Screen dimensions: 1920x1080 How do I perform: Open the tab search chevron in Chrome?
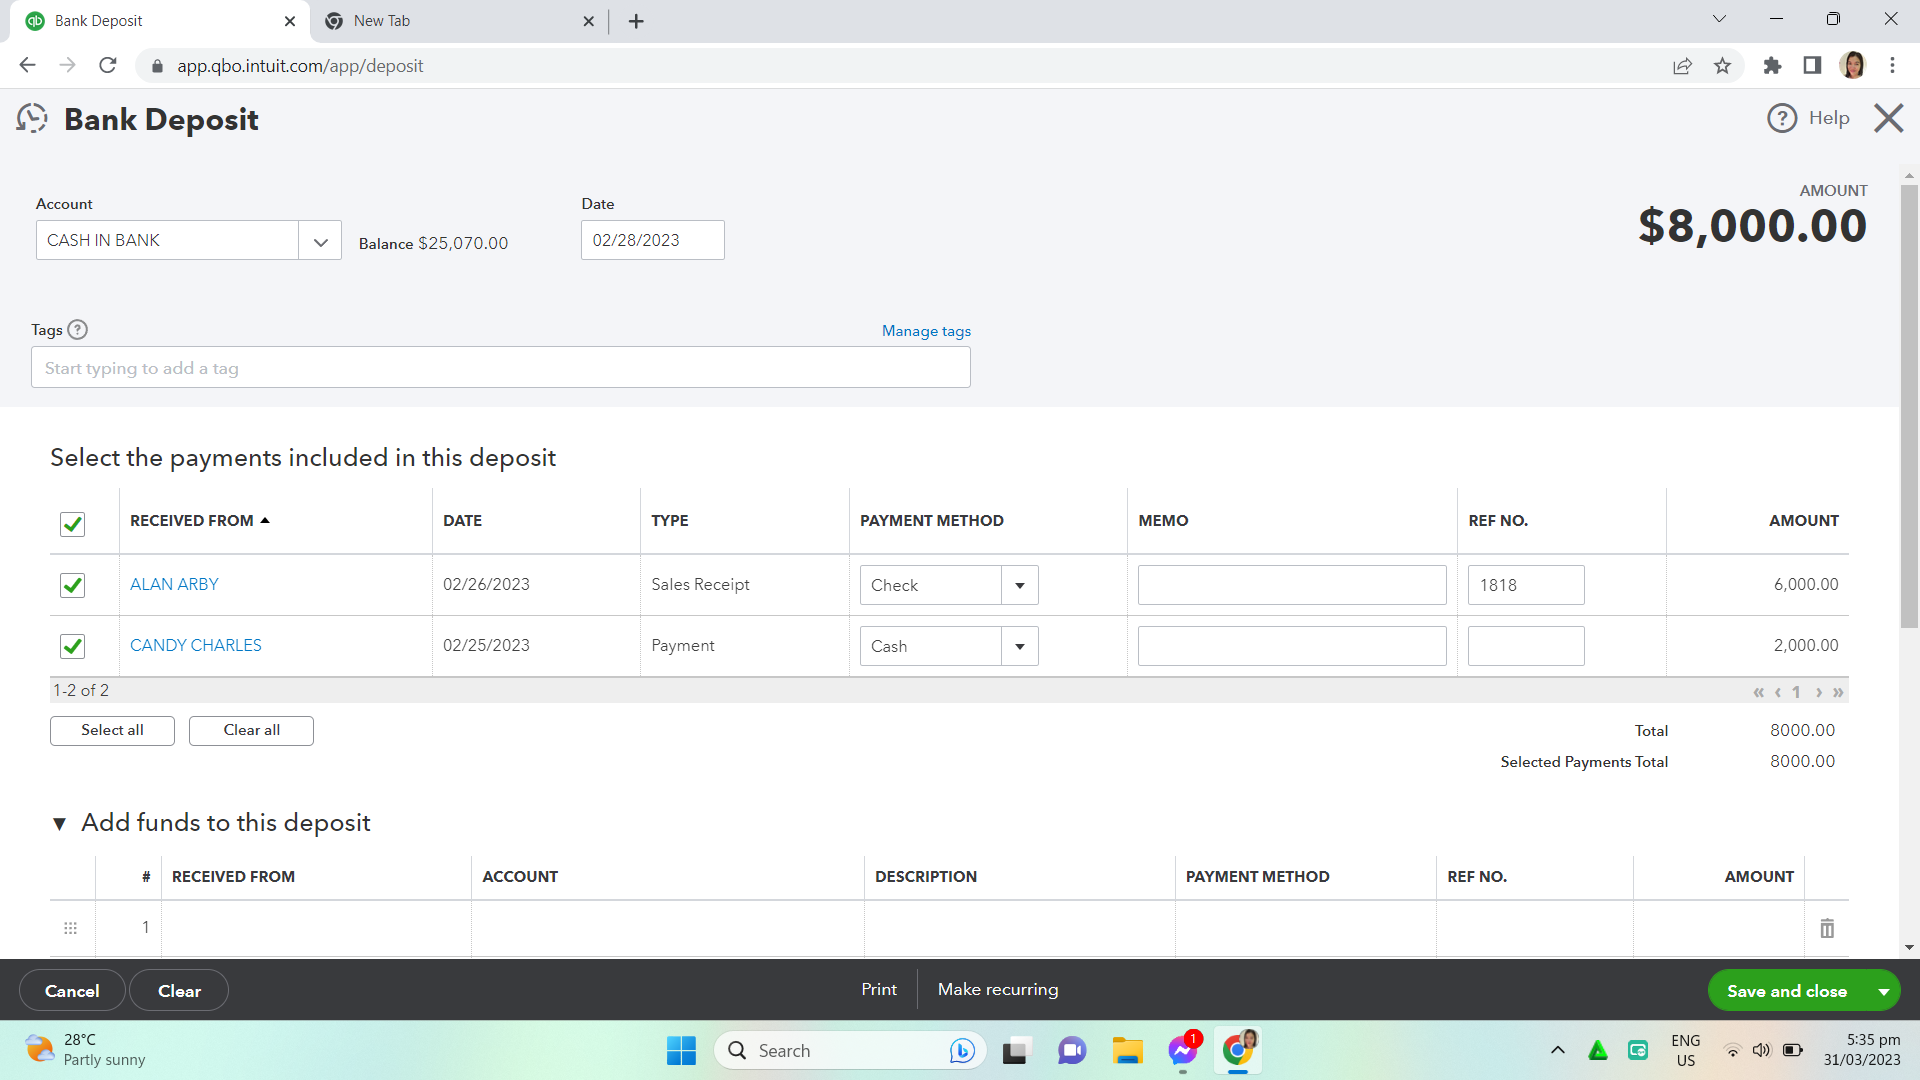pyautogui.click(x=1719, y=19)
